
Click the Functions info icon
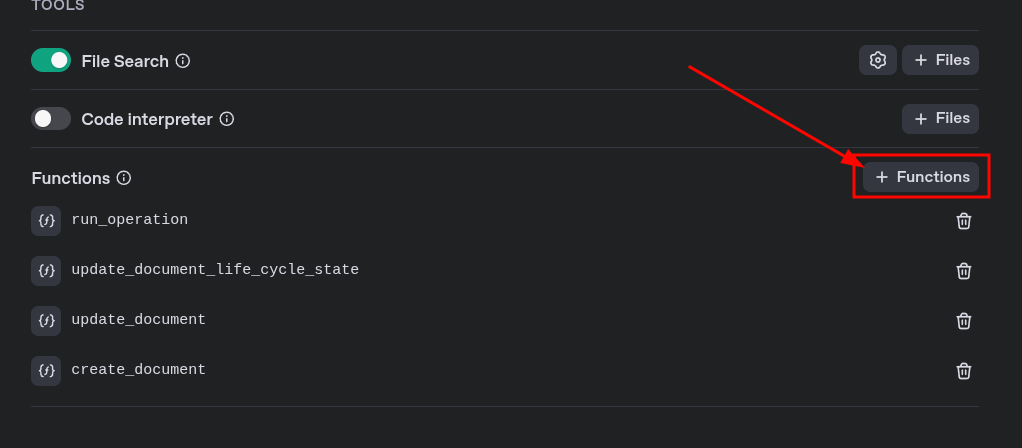124,178
